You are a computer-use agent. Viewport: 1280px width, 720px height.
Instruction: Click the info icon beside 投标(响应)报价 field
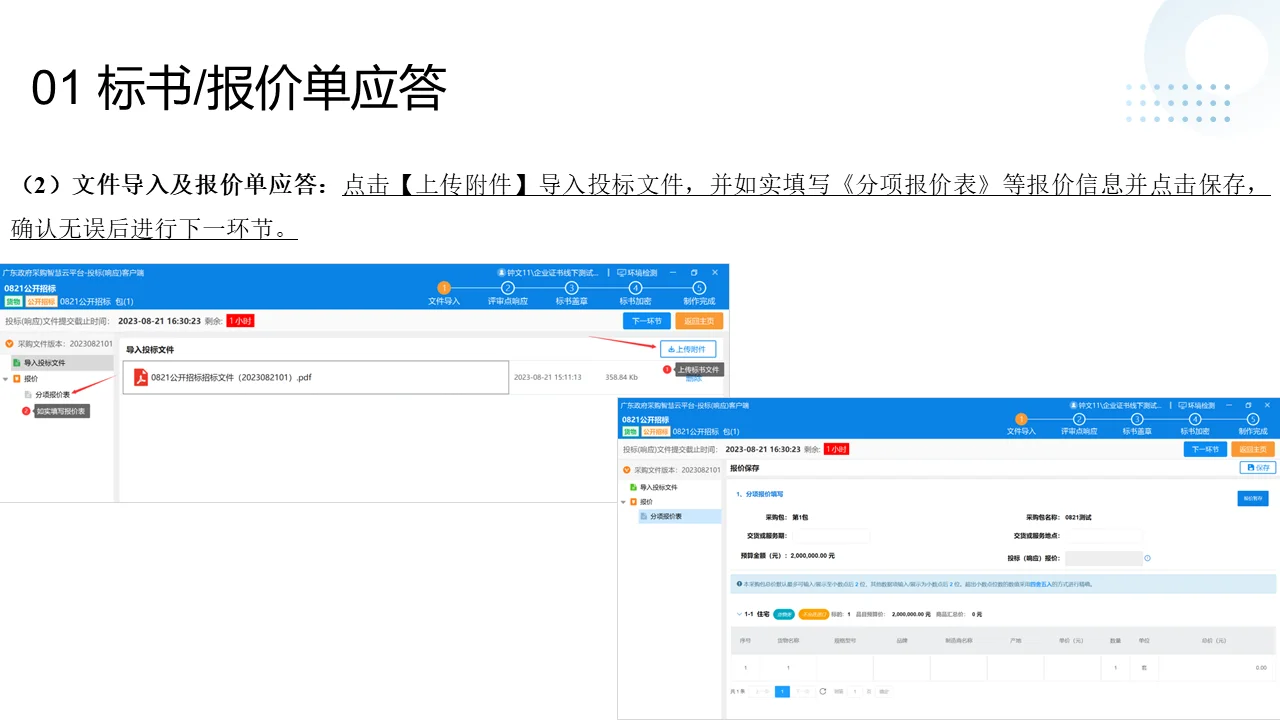[1146, 558]
